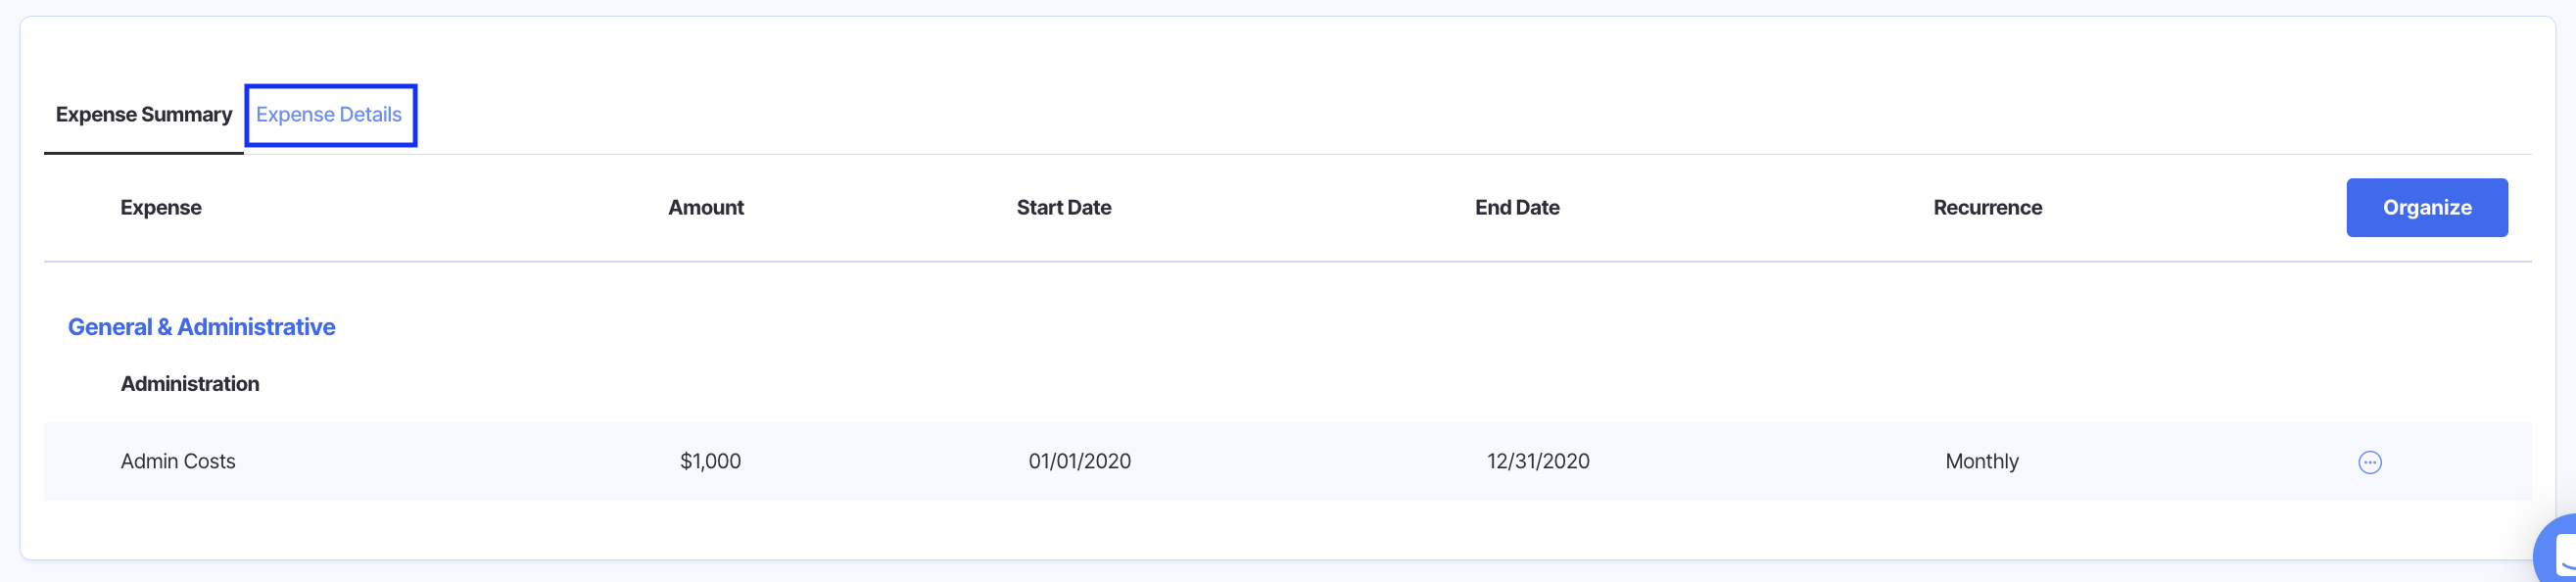The image size is (2576, 582).
Task: Open the more options icon for Admin Costs
Action: (x=2369, y=462)
